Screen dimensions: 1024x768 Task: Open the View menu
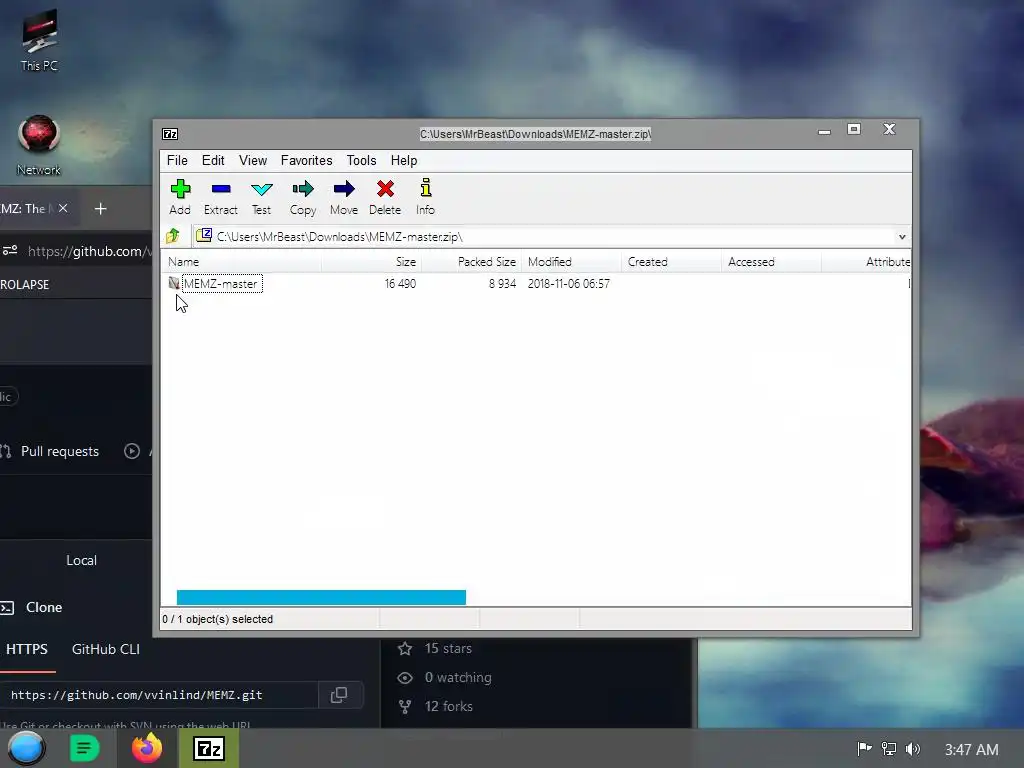click(253, 161)
